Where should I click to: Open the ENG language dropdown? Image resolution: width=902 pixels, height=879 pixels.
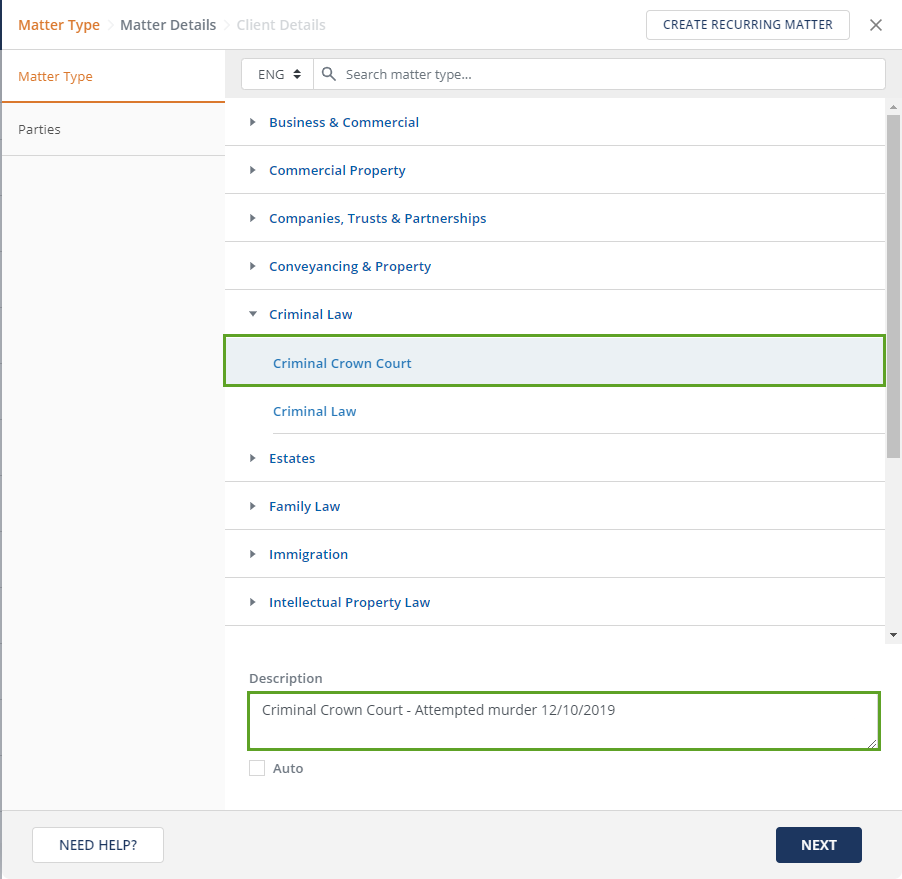tap(277, 75)
